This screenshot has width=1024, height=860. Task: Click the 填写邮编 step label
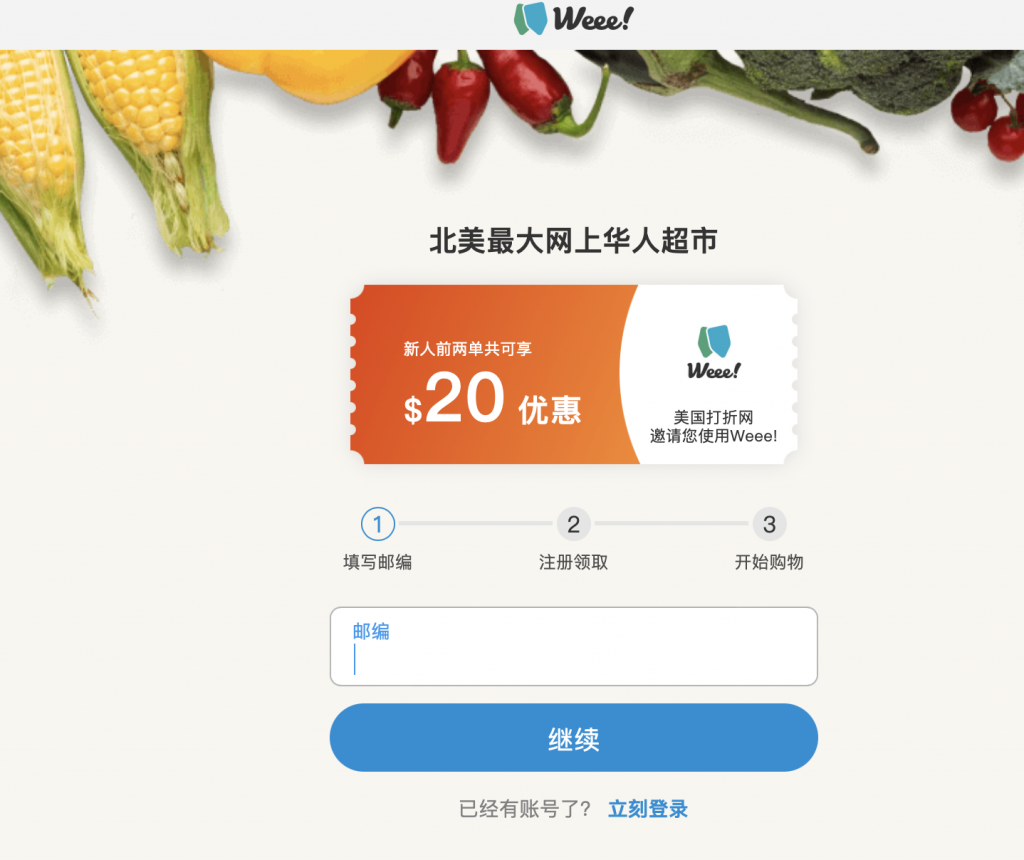(377, 562)
